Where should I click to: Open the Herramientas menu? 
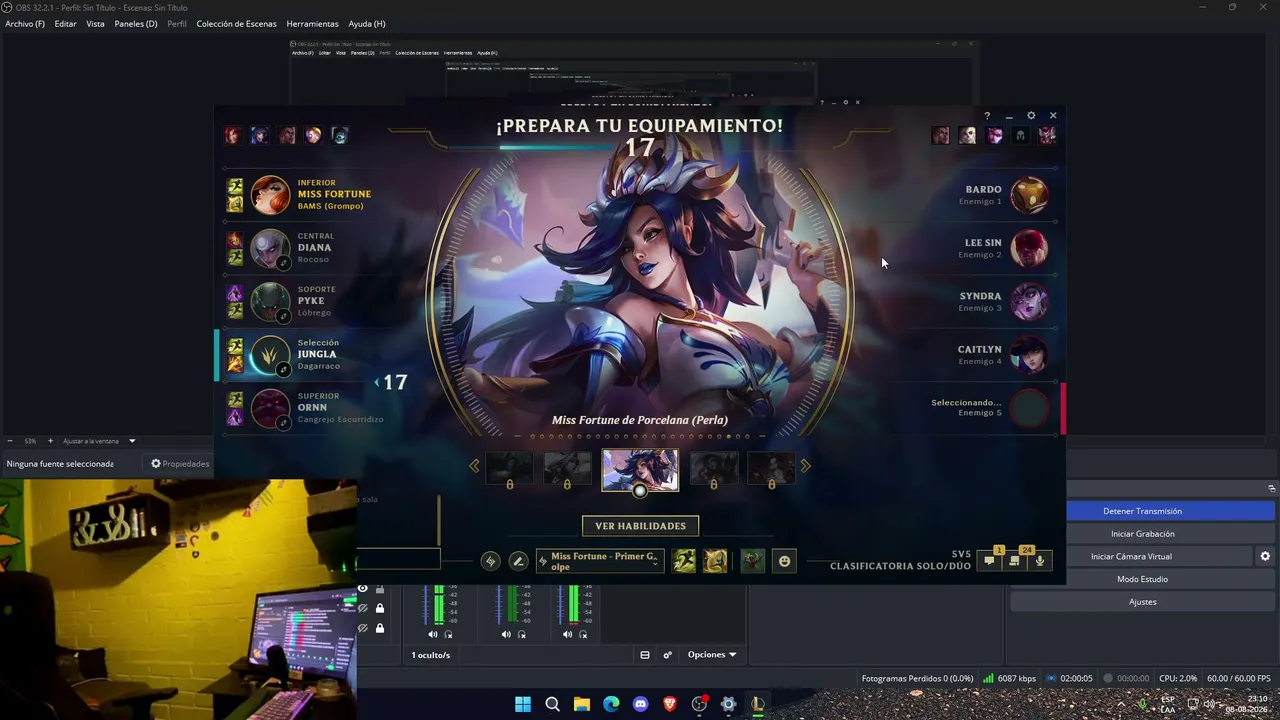coord(312,24)
